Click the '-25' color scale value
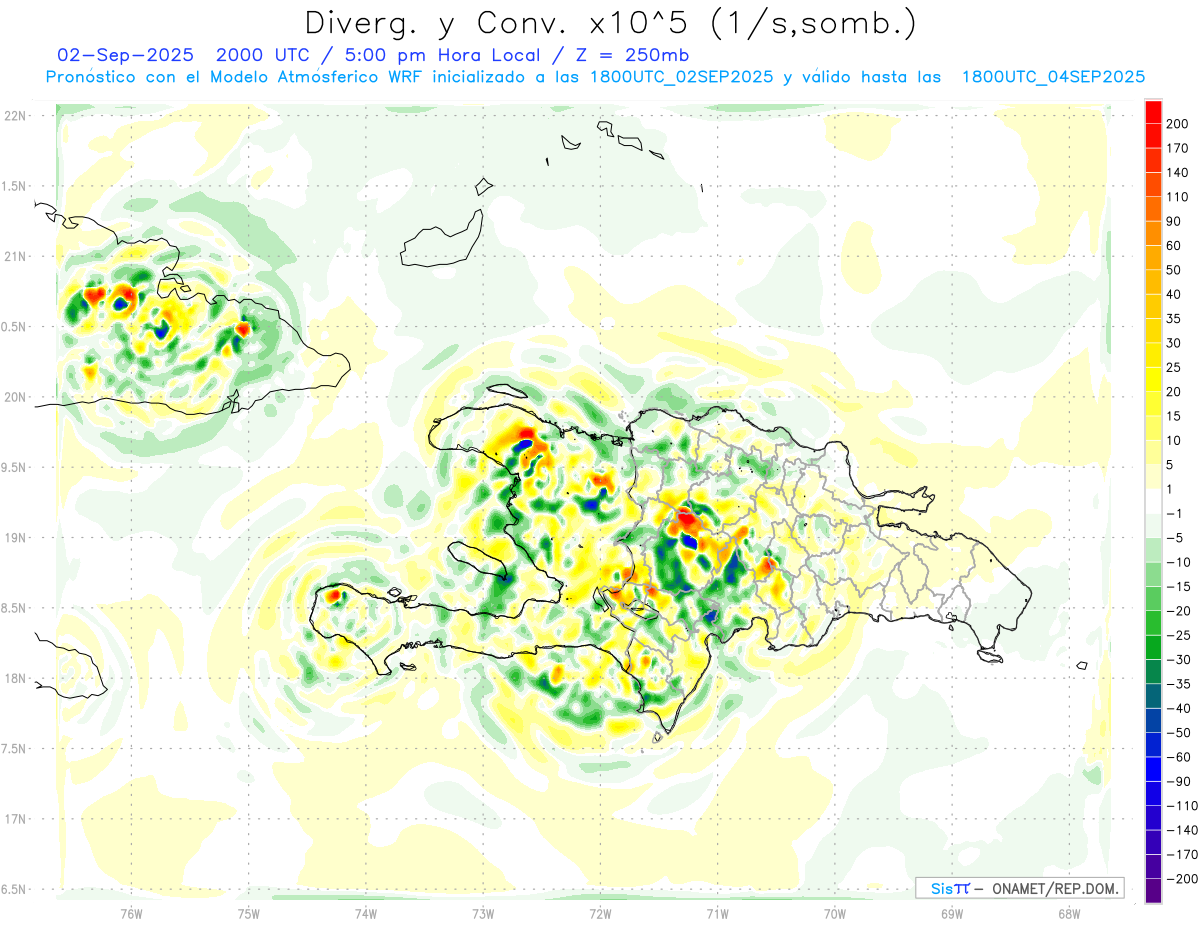Screen dimensions: 1200x927 (1177, 635)
